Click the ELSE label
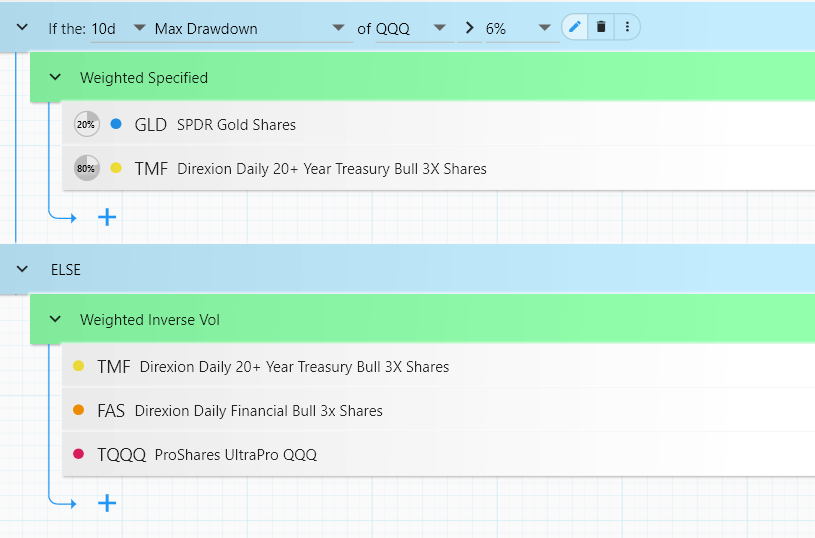The width and height of the screenshot is (815, 538). tap(65, 270)
